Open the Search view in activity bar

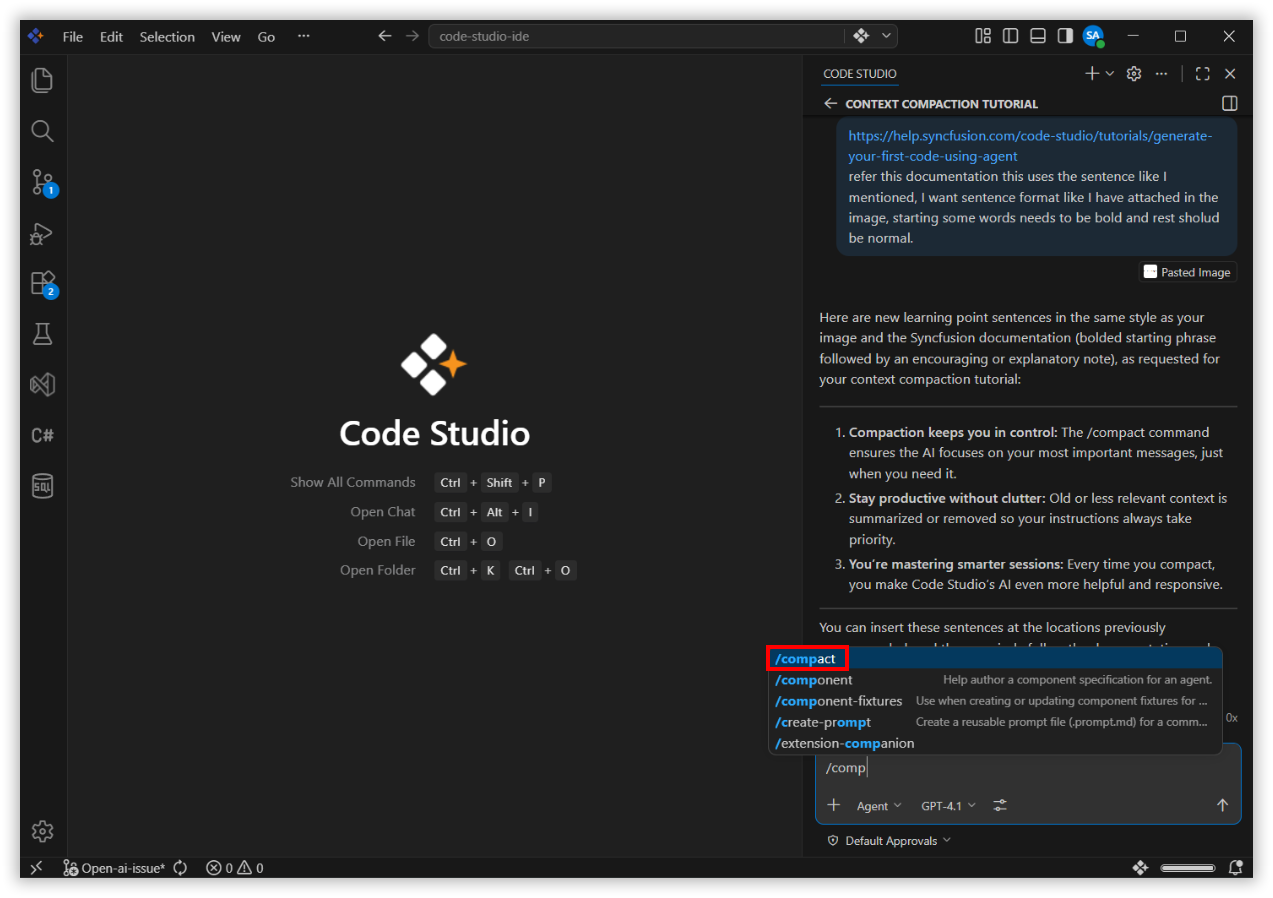coord(42,131)
